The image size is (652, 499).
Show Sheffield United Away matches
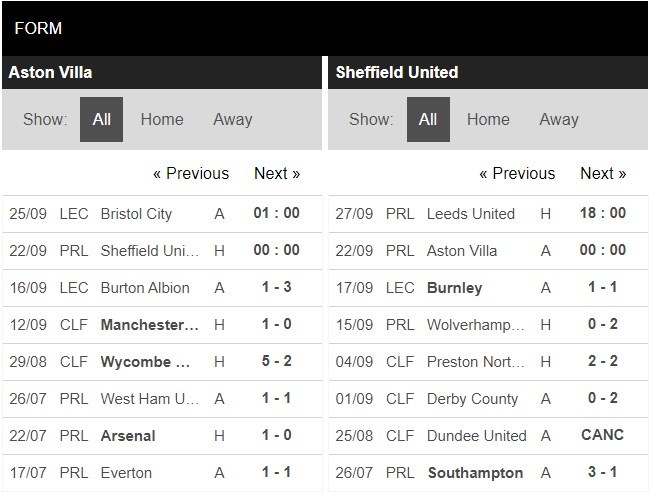tap(558, 119)
